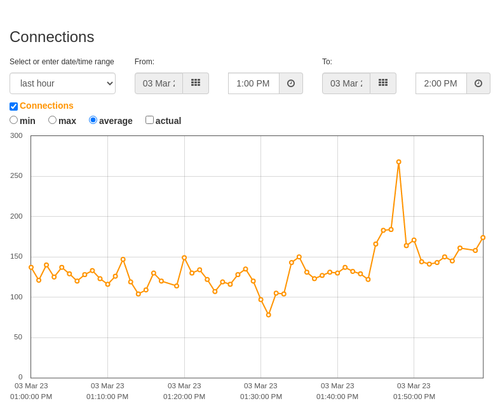Click the peak data point near 268

point(399,162)
